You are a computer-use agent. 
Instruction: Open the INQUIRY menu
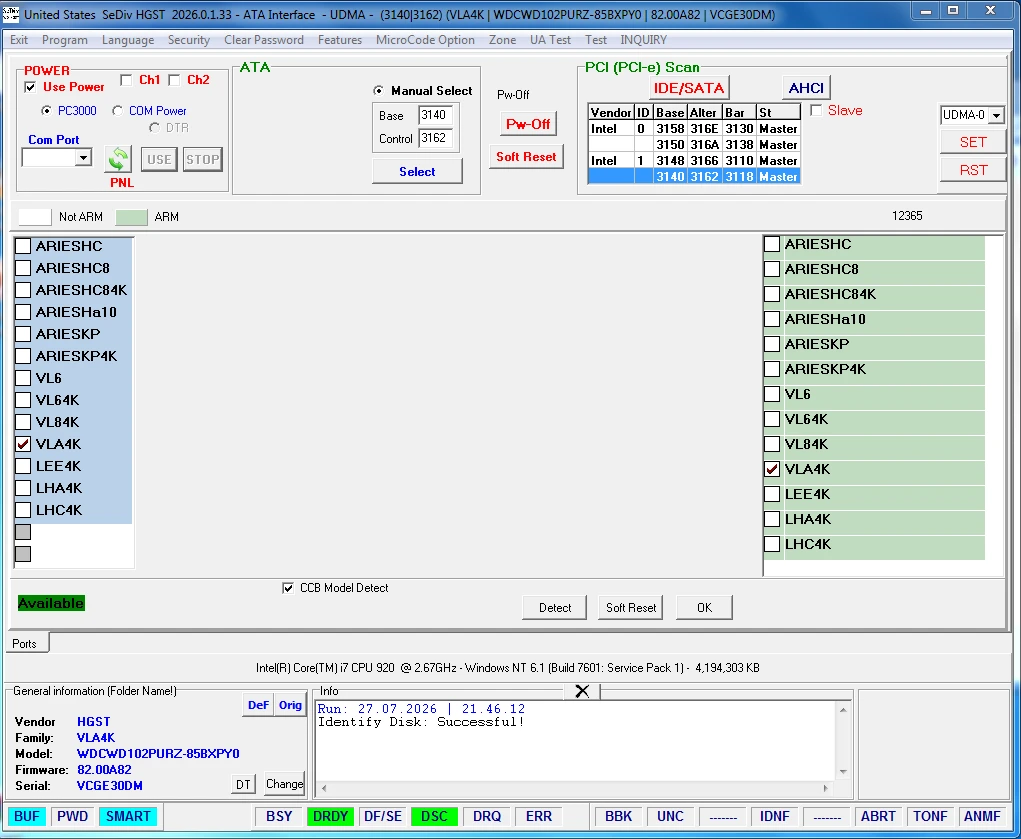point(643,40)
